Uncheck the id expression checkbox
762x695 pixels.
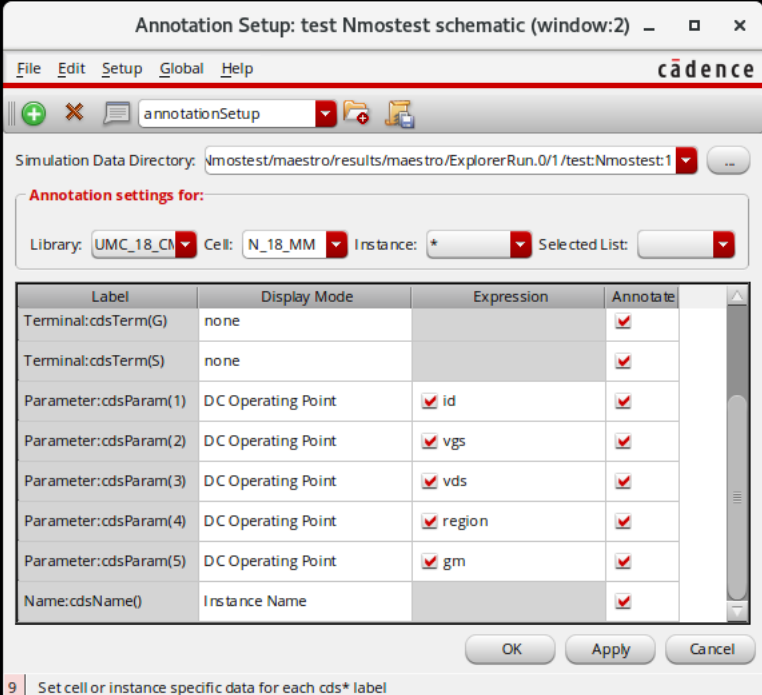point(429,401)
